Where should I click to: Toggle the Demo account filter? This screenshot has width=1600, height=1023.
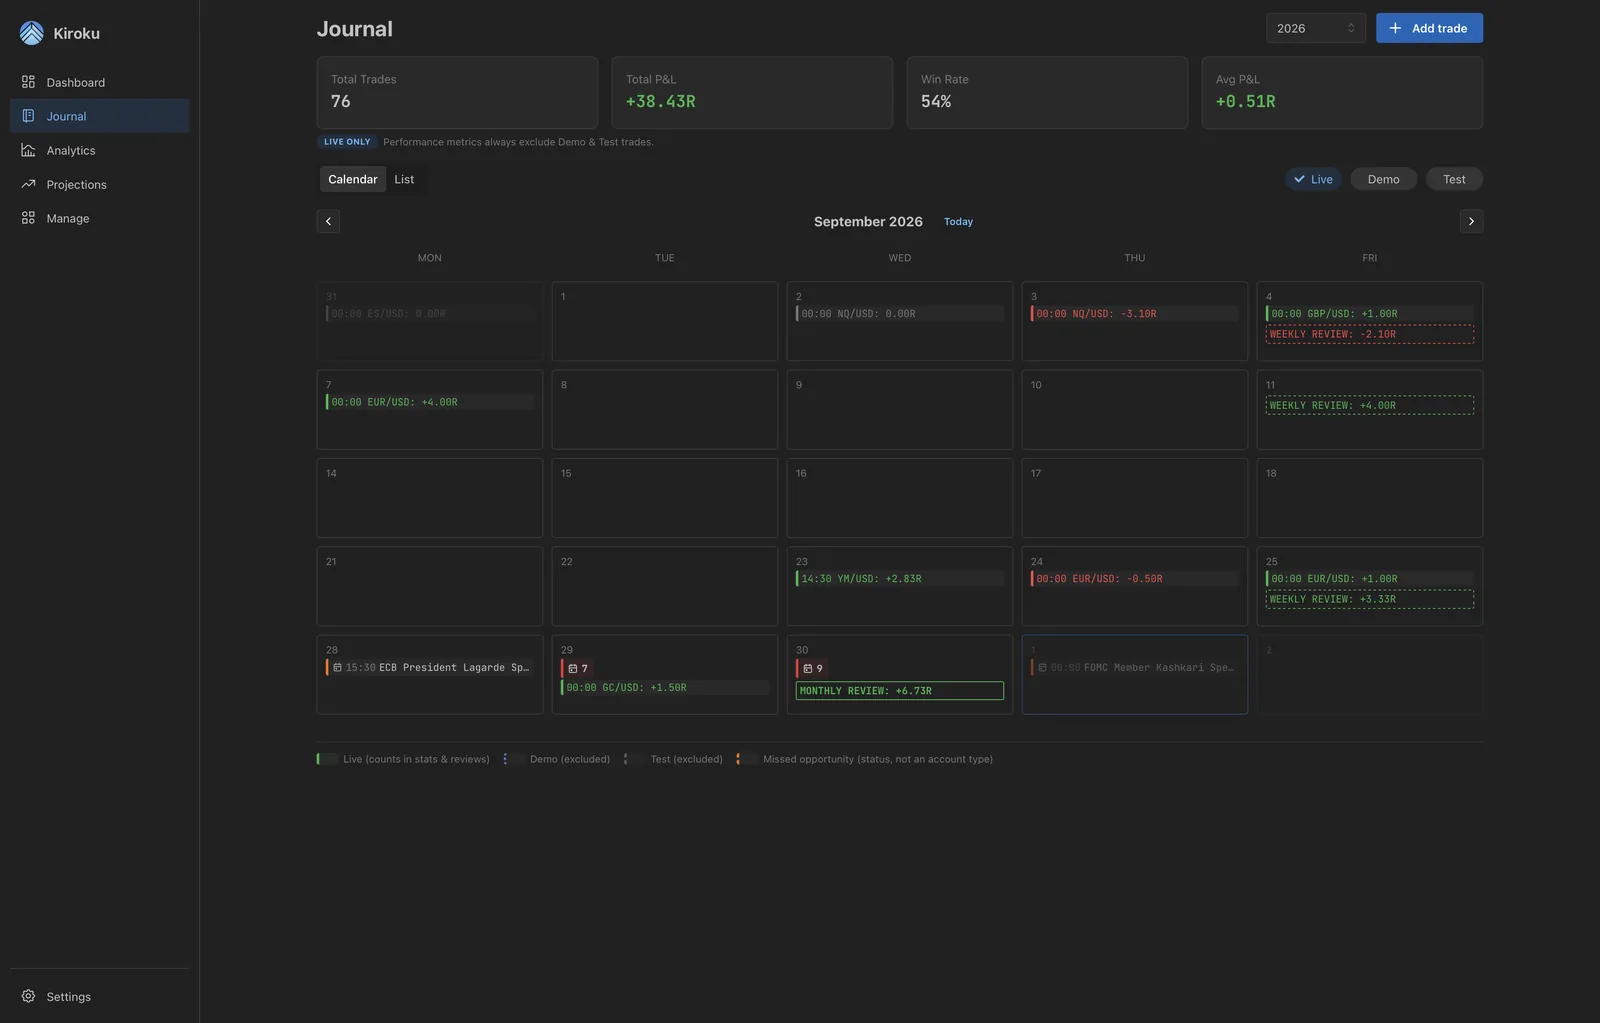[x=1384, y=179]
